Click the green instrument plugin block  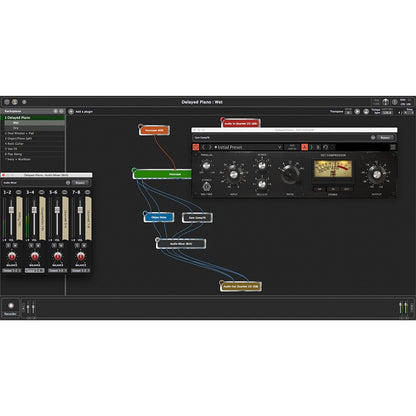[163, 174]
